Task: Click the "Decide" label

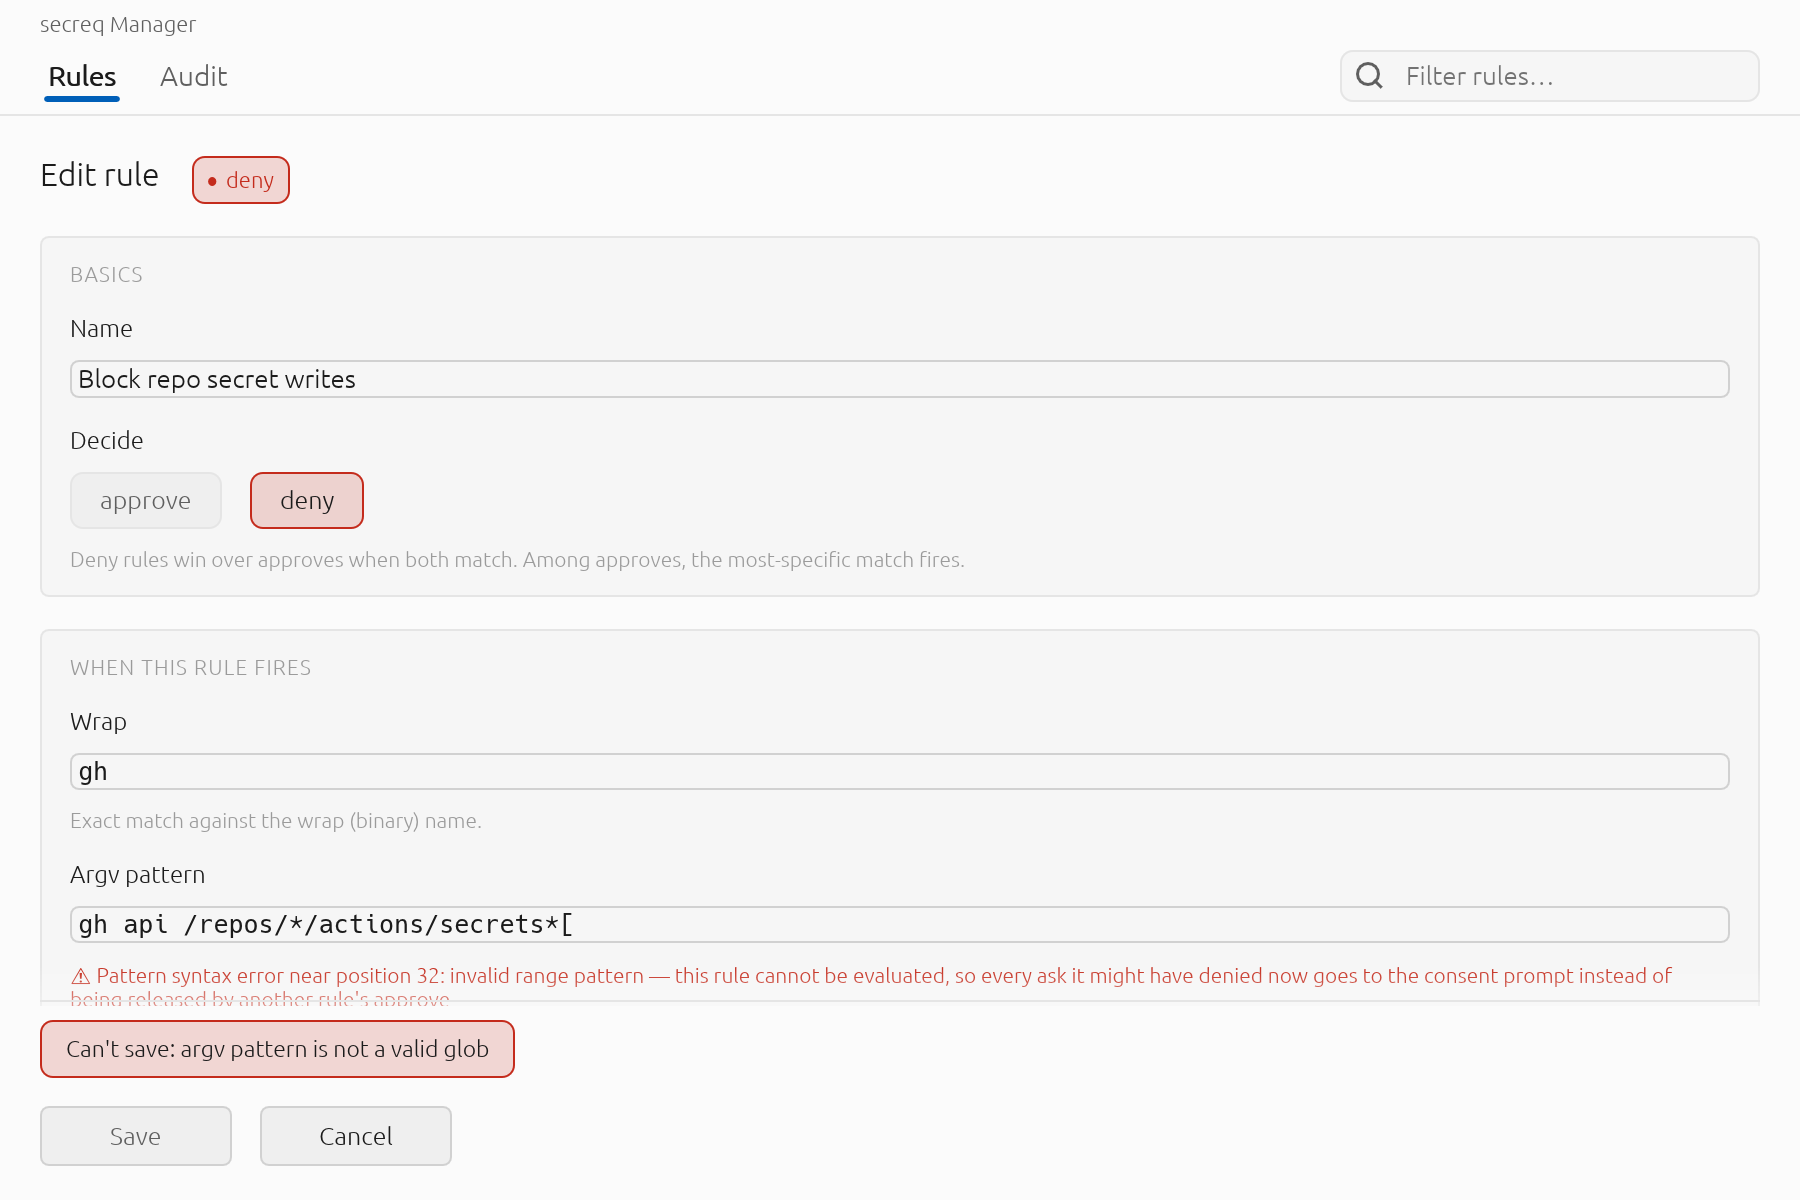Action: click(x=107, y=441)
